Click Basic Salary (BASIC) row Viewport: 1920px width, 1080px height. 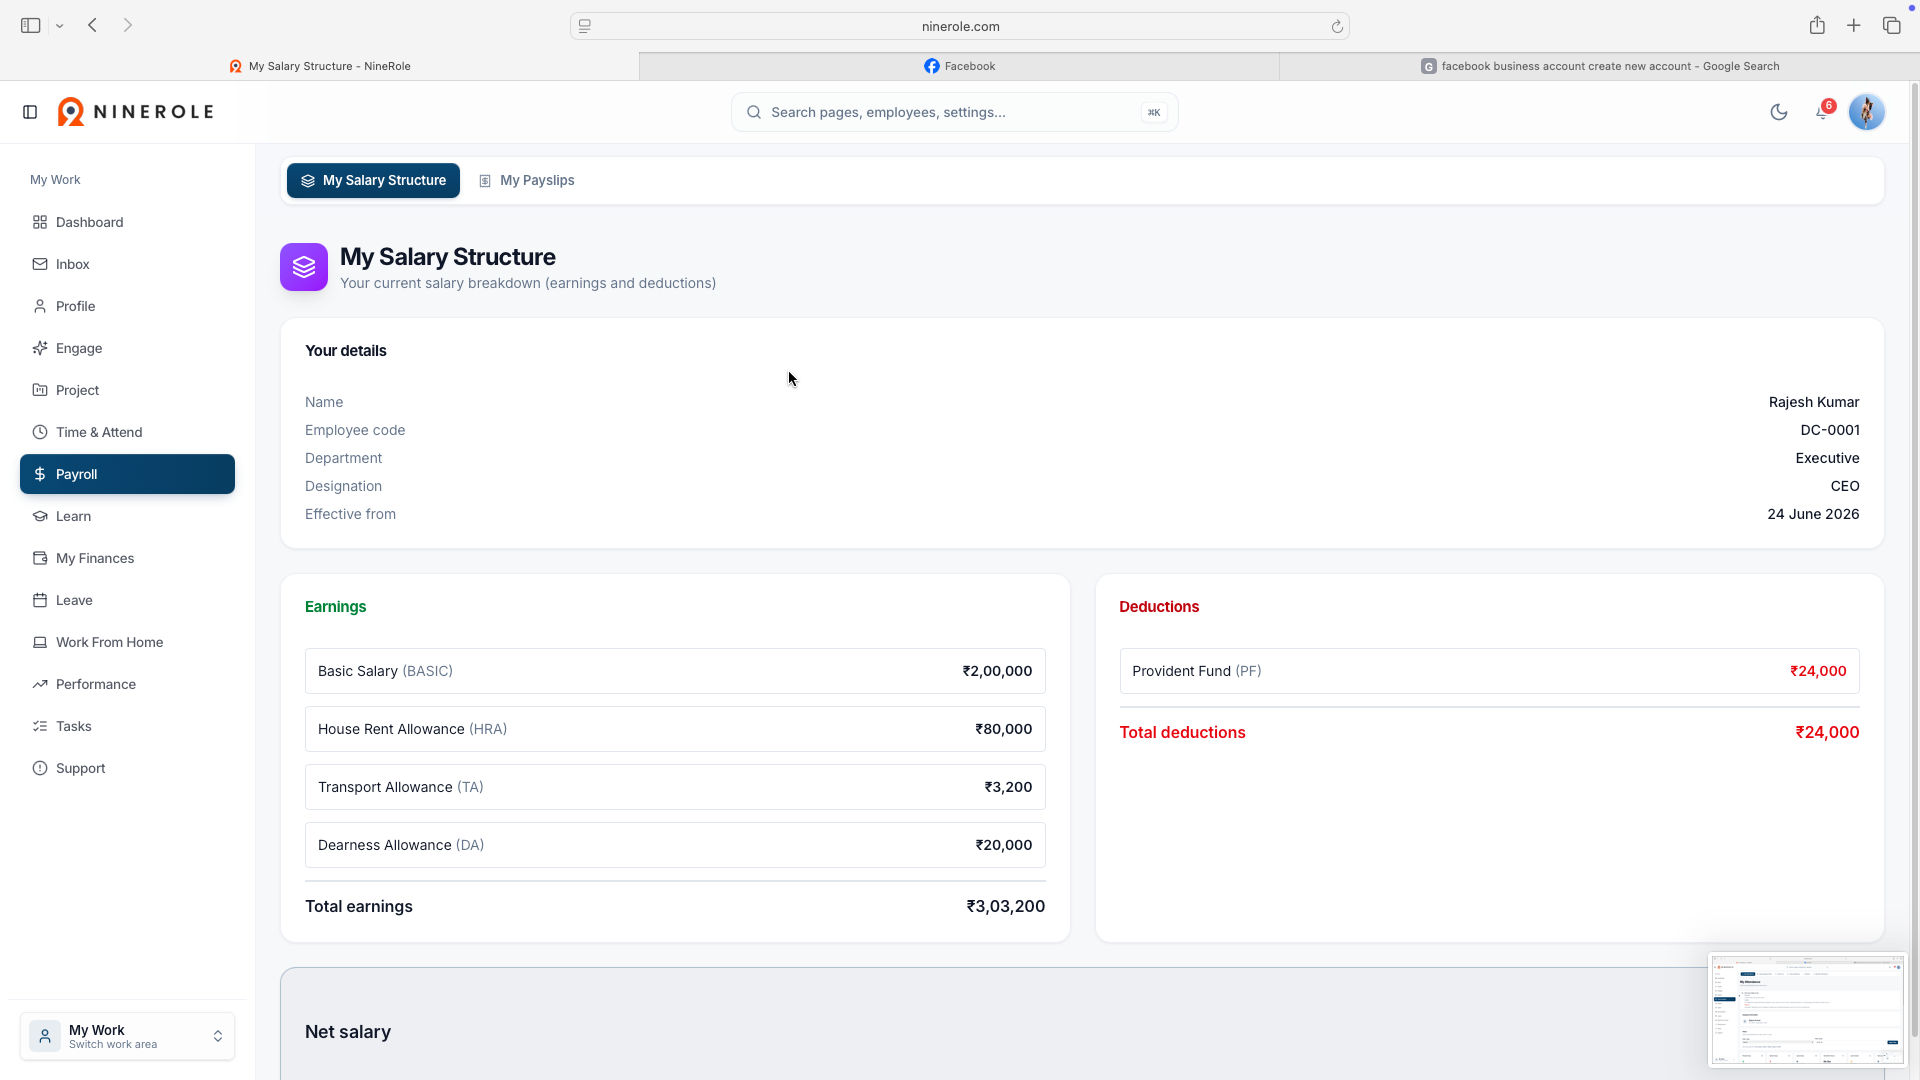point(675,671)
